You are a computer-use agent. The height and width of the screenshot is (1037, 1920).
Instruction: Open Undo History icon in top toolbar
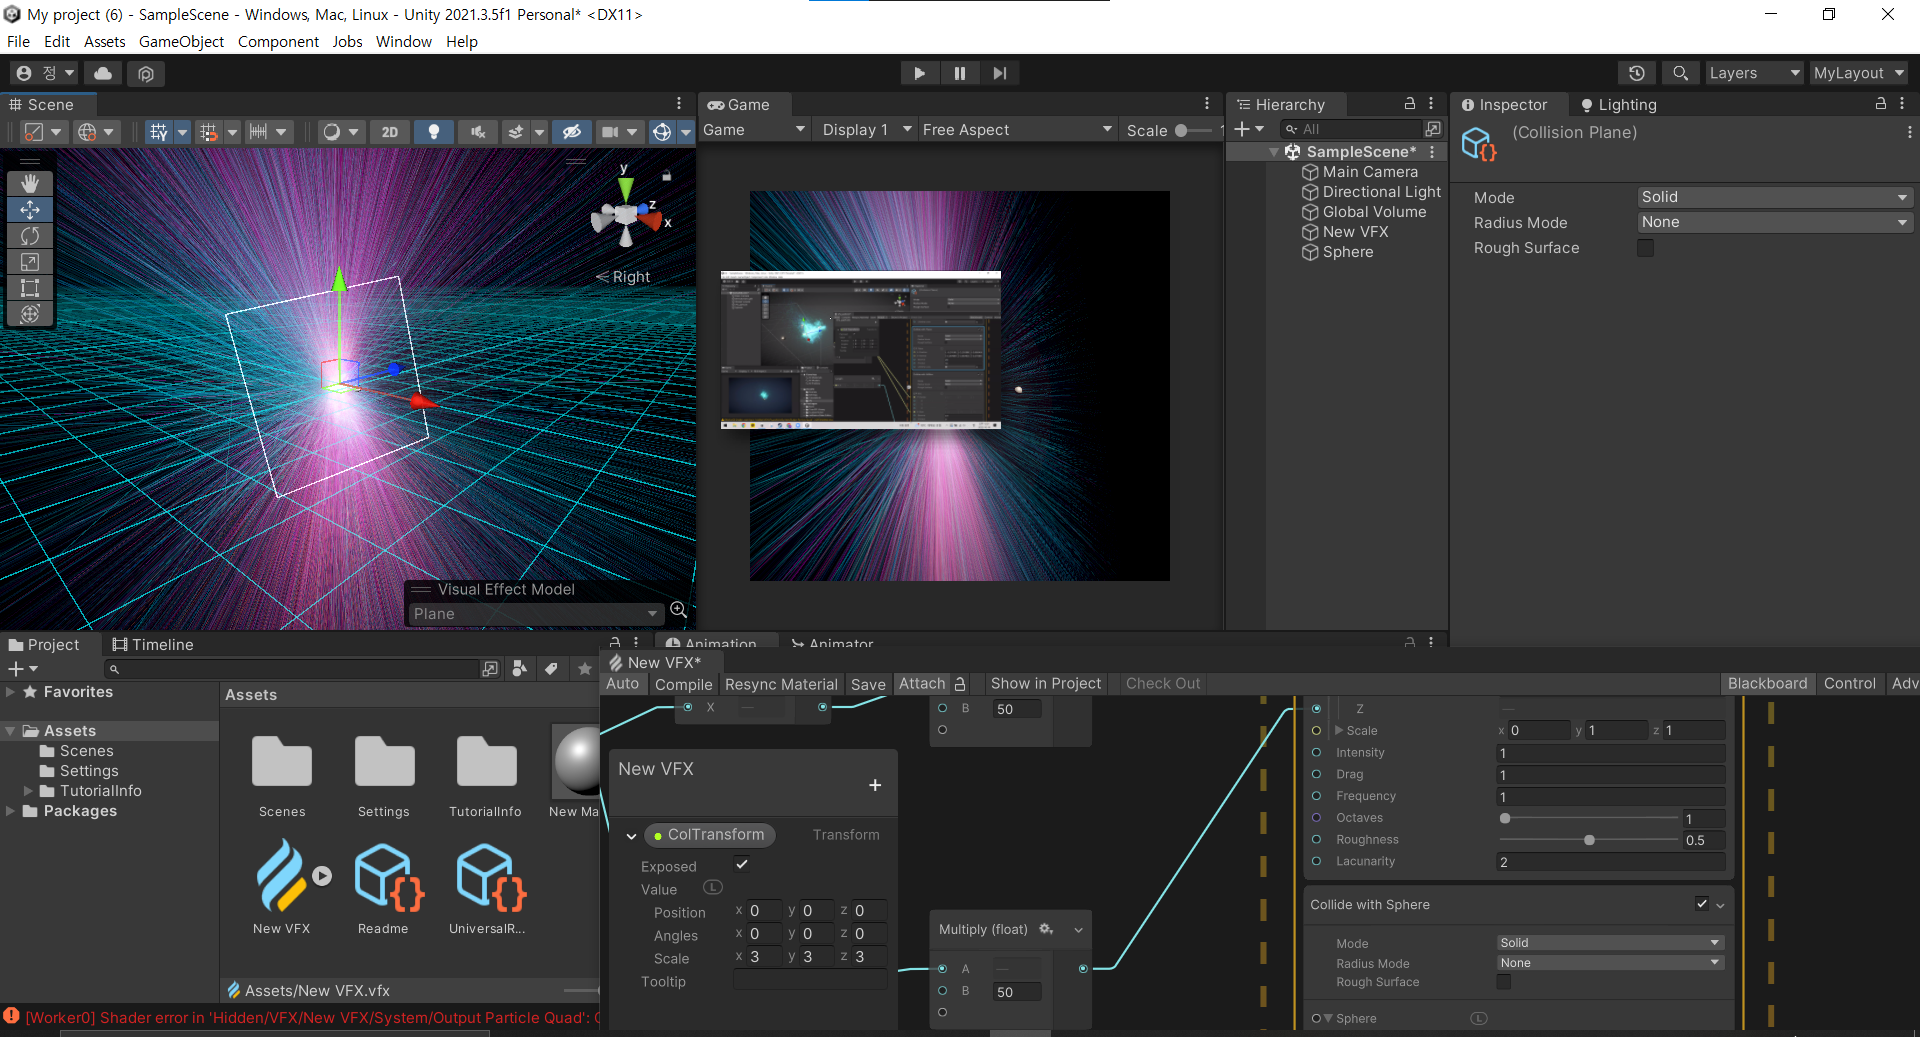(x=1636, y=73)
